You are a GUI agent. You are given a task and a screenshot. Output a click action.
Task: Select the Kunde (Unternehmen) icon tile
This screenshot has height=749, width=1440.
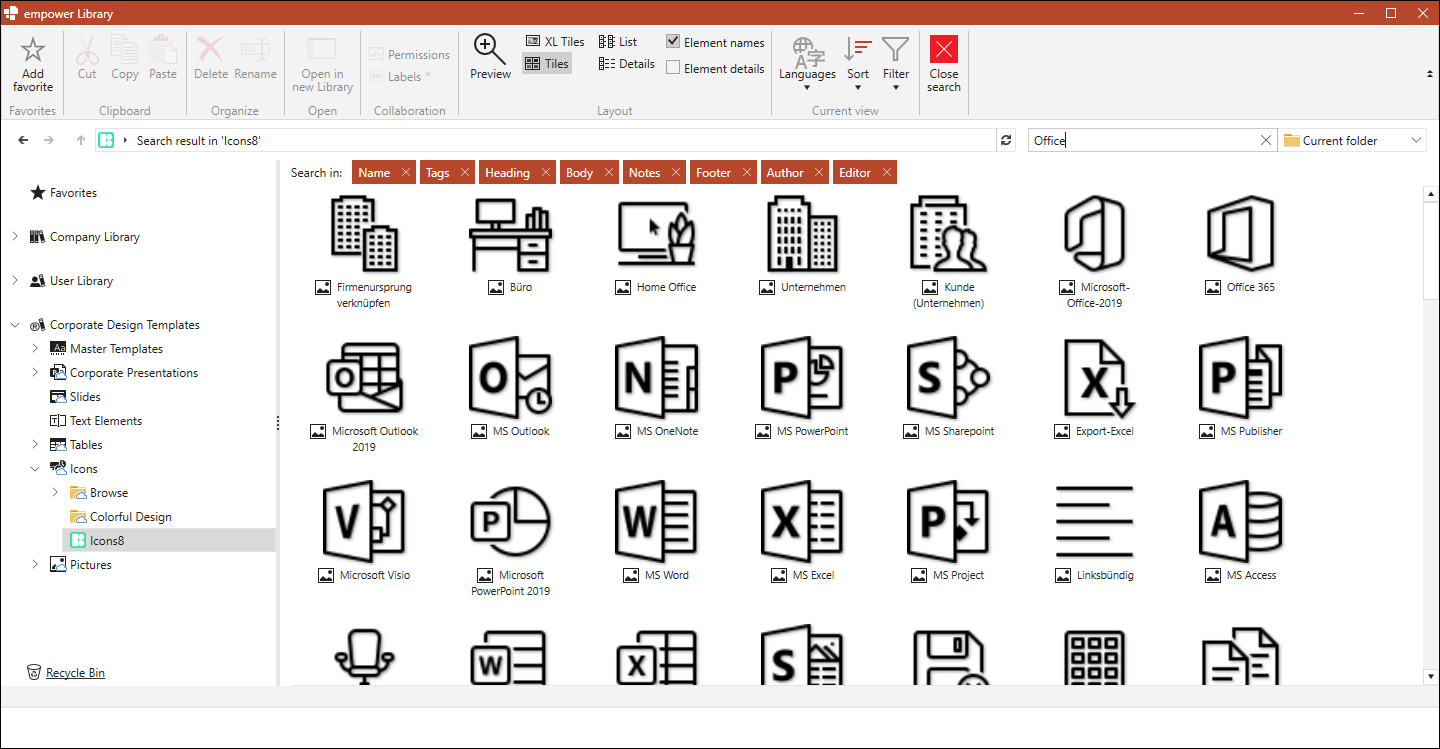[x=948, y=252]
